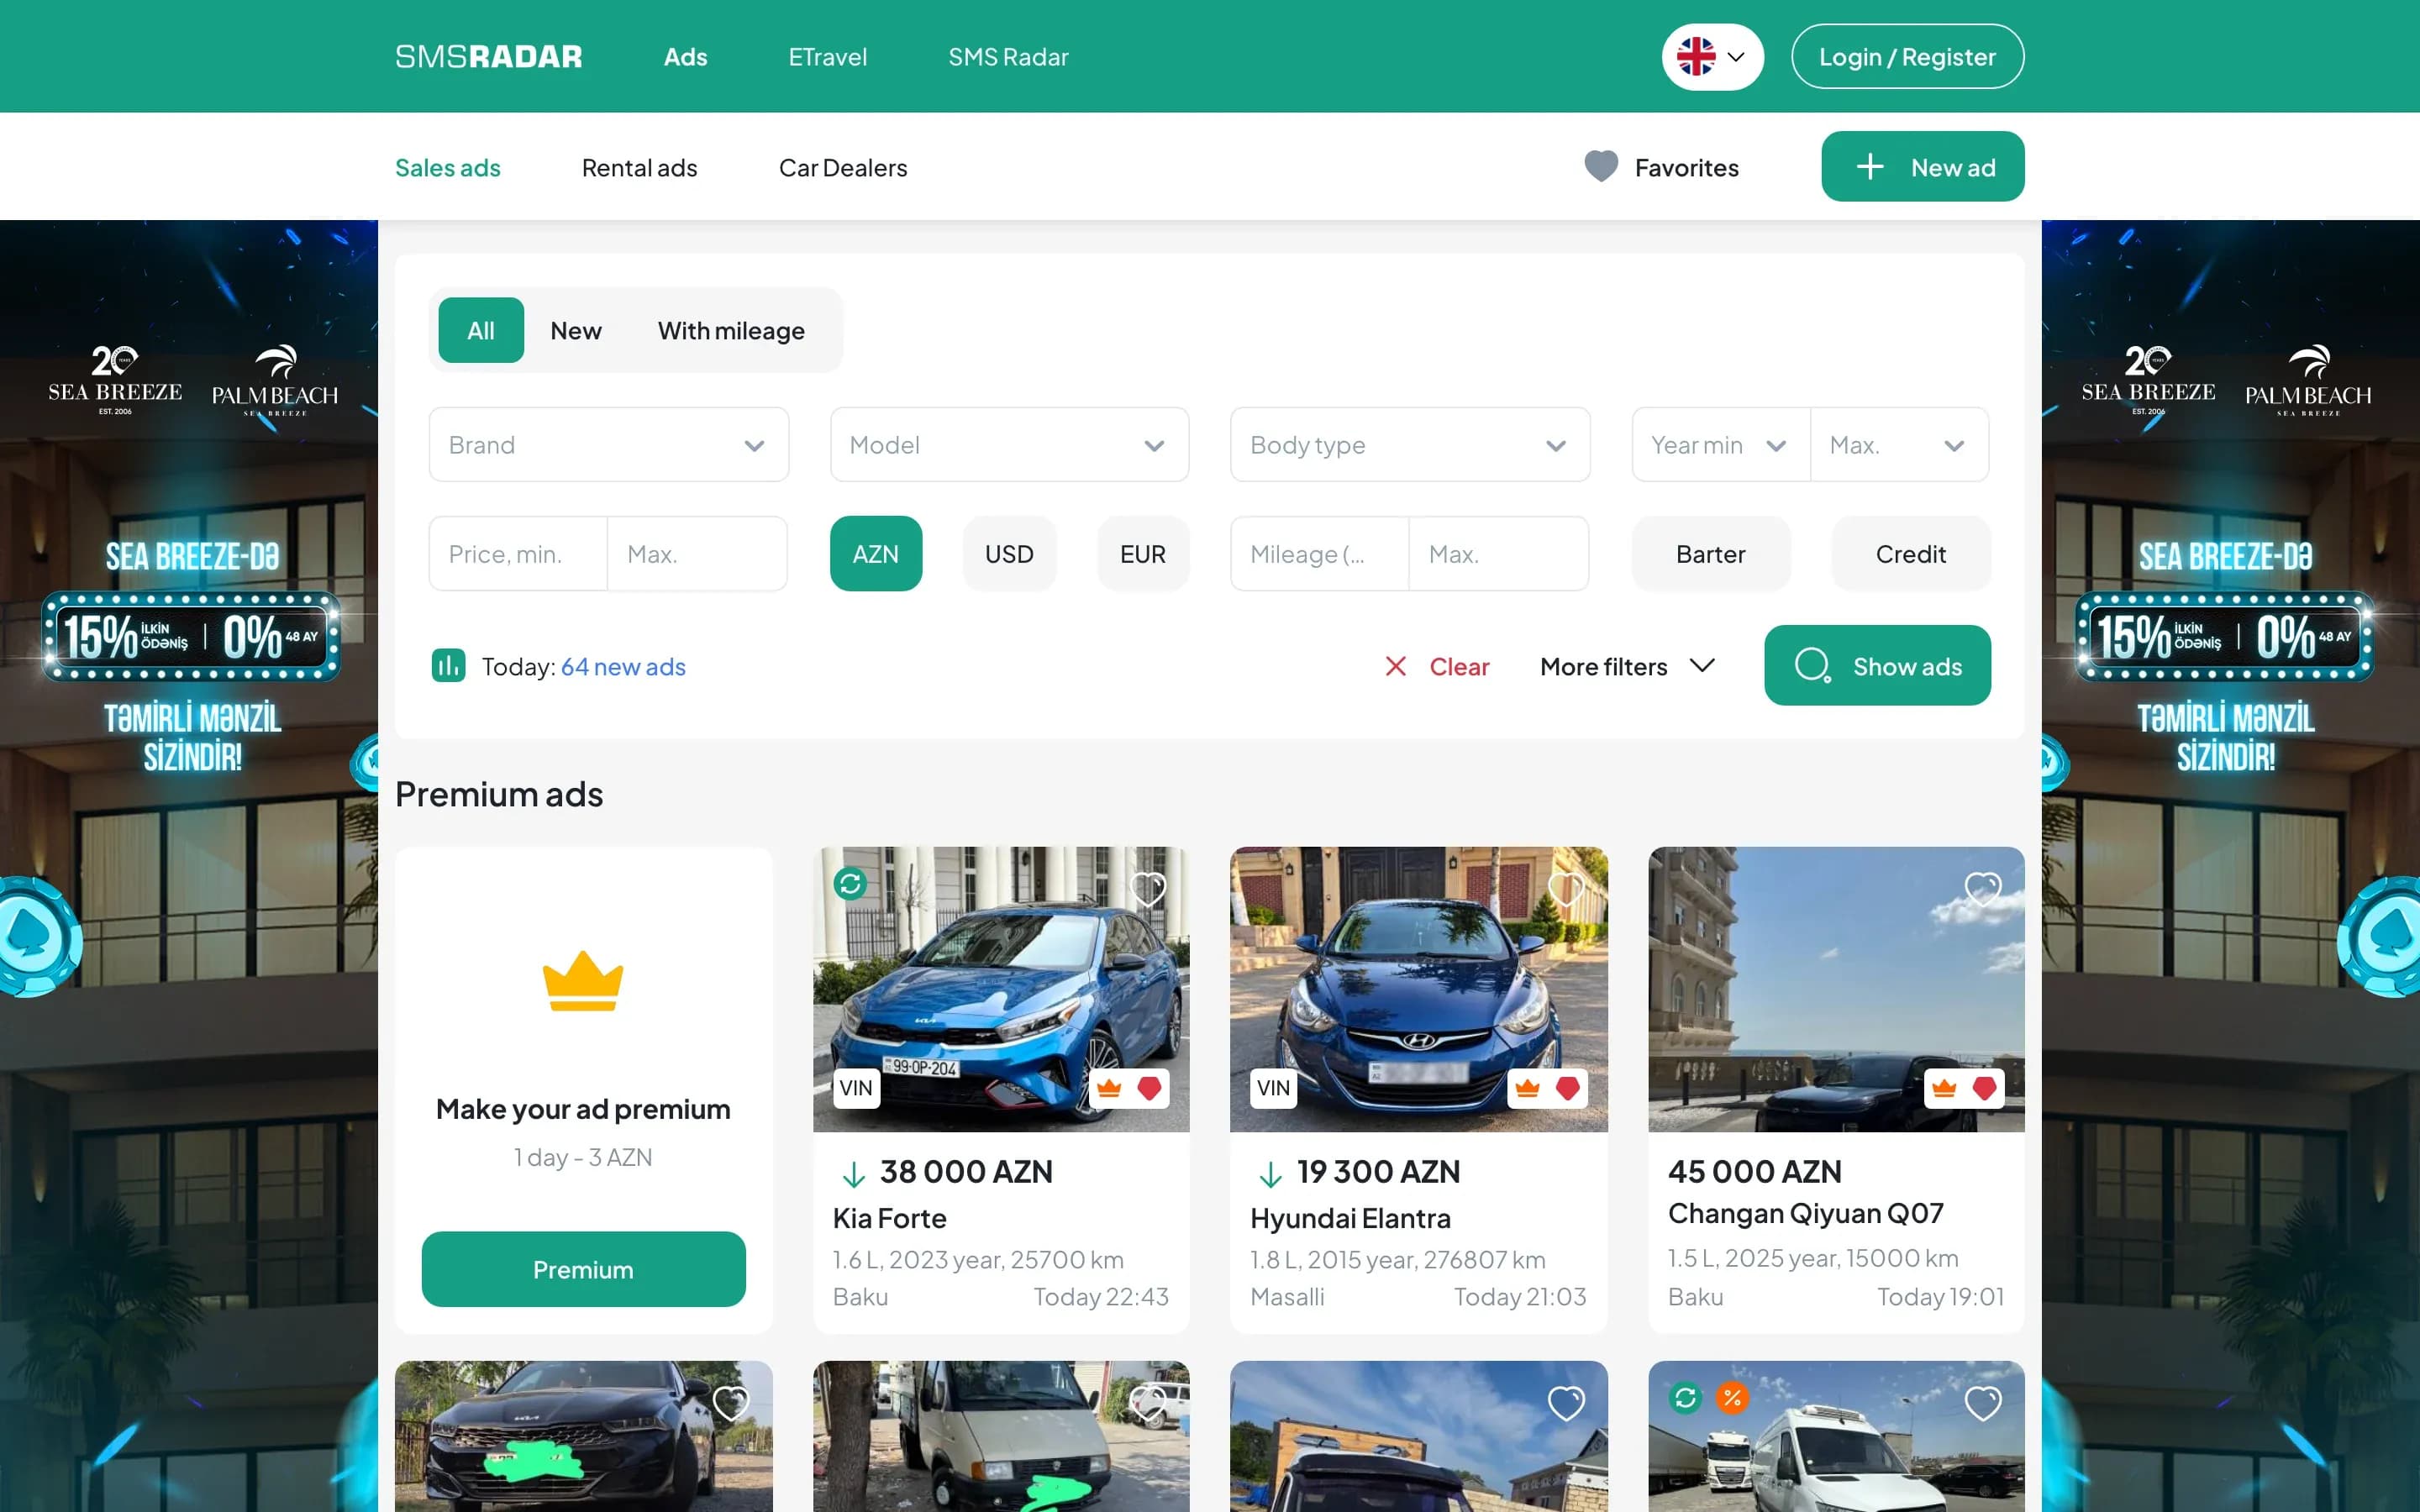The image size is (2420, 1512).
Task: Select EUR currency
Action: pyautogui.click(x=1143, y=554)
